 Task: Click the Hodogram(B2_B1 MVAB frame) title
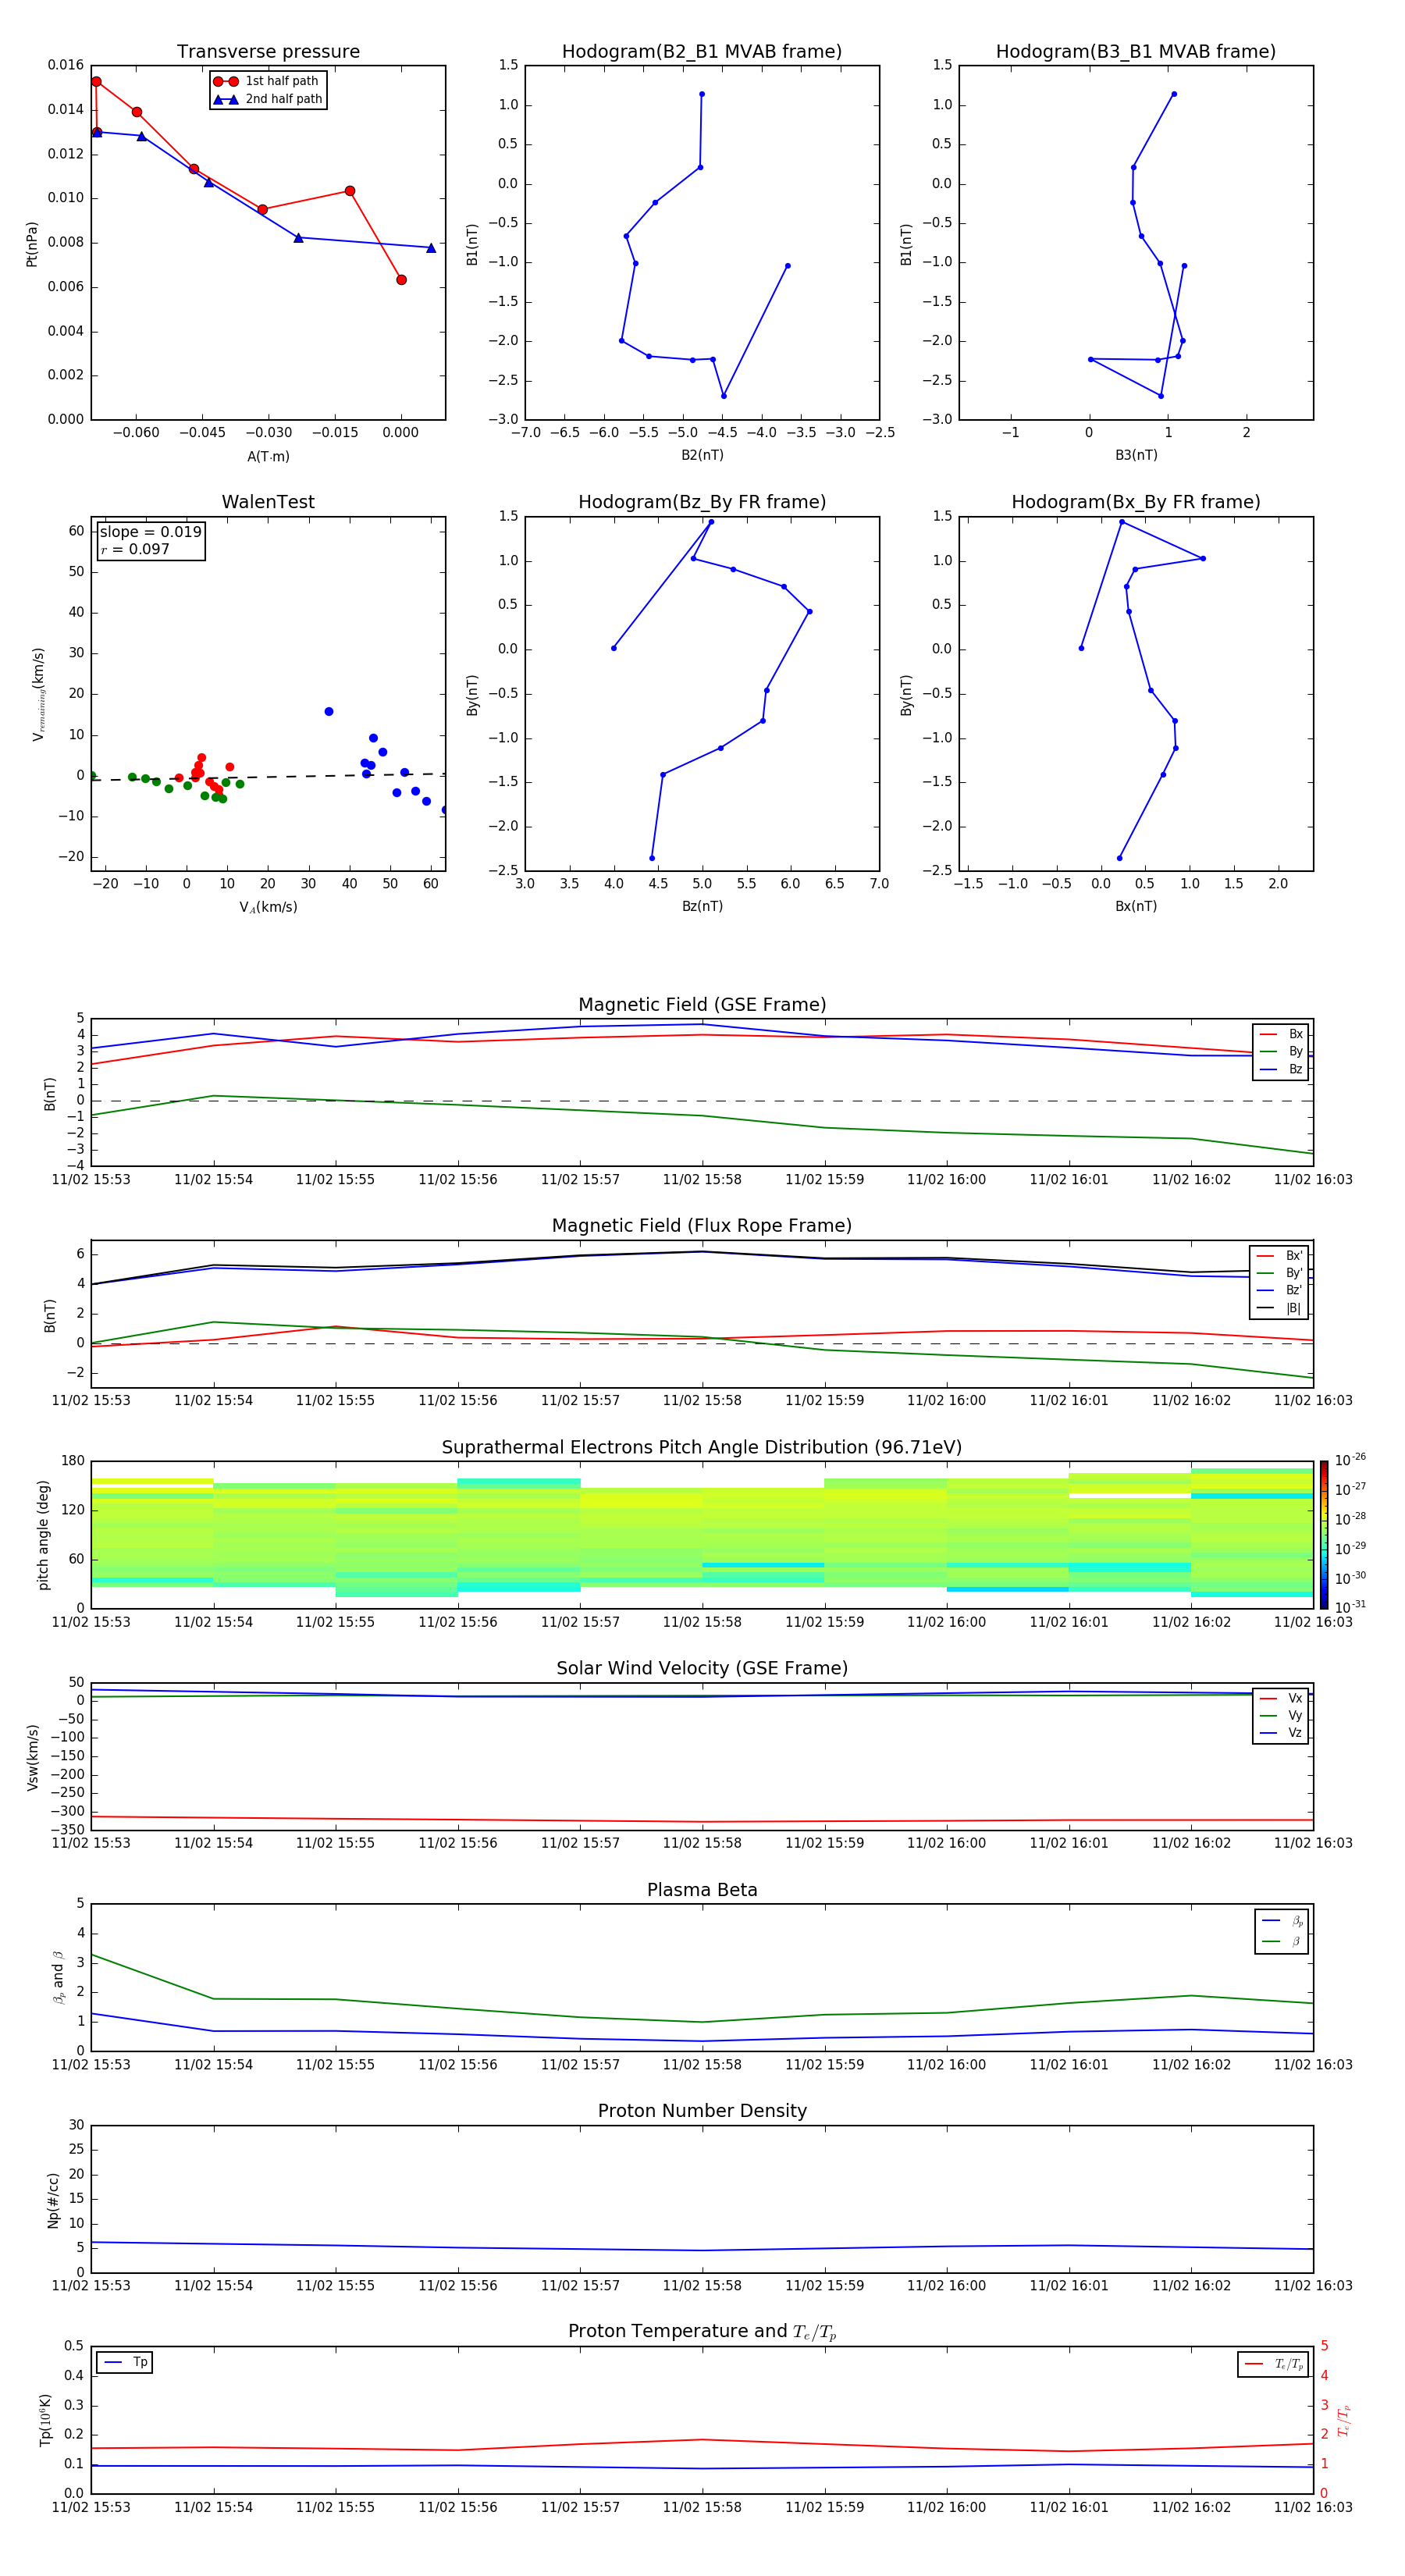tap(701, 52)
